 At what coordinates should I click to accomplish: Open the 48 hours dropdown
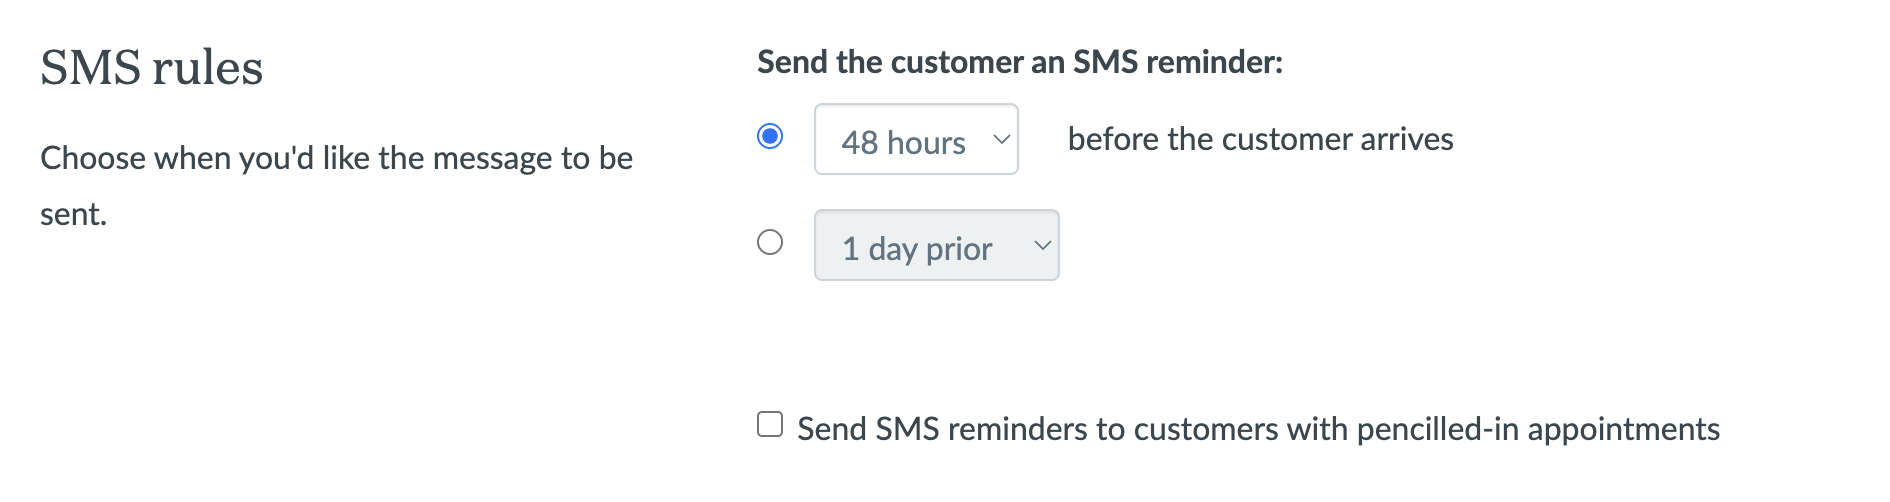pos(916,140)
